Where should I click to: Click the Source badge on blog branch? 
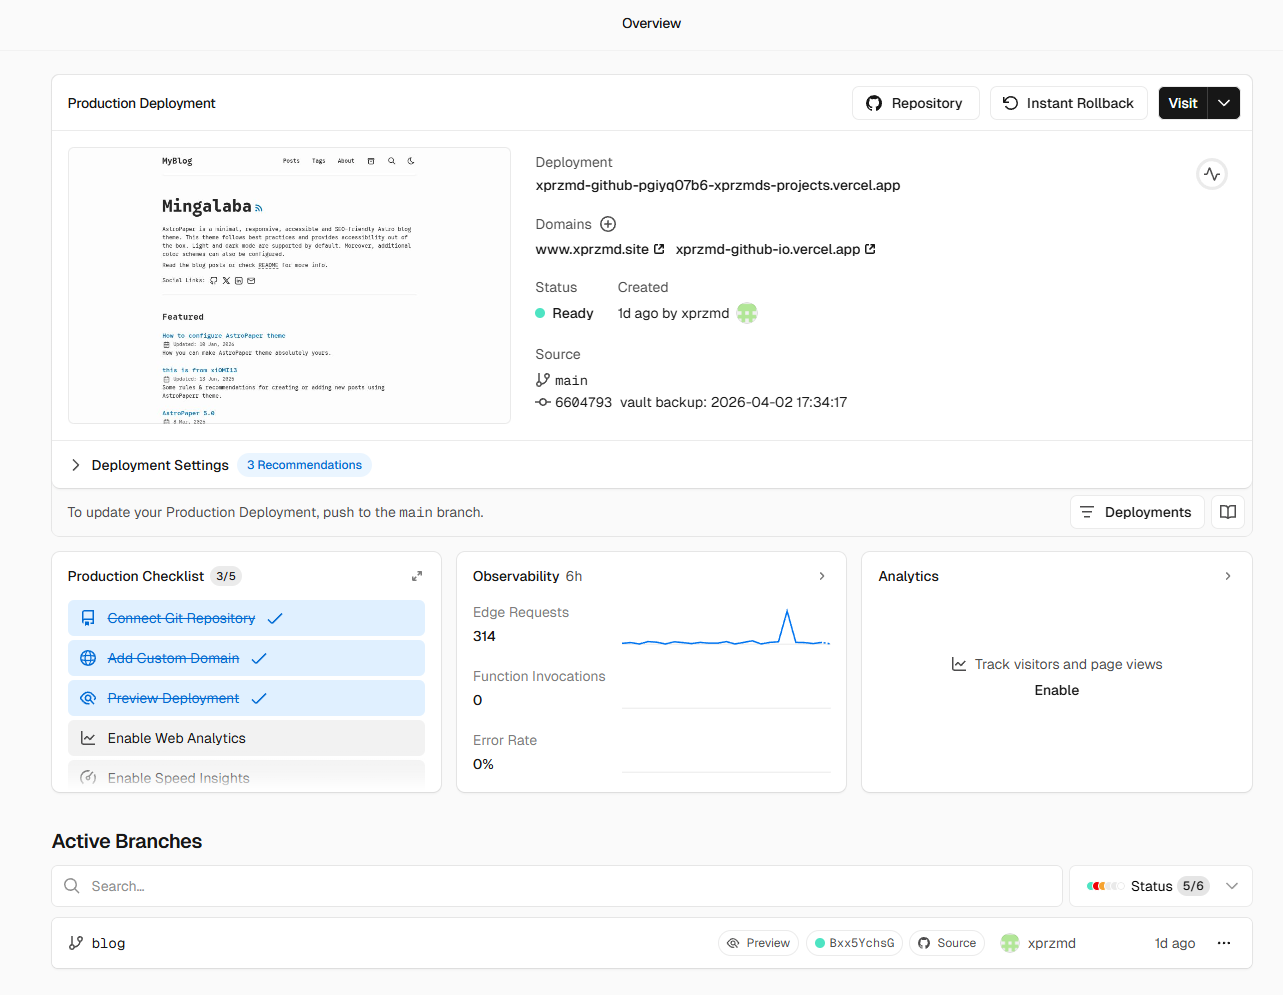947,943
